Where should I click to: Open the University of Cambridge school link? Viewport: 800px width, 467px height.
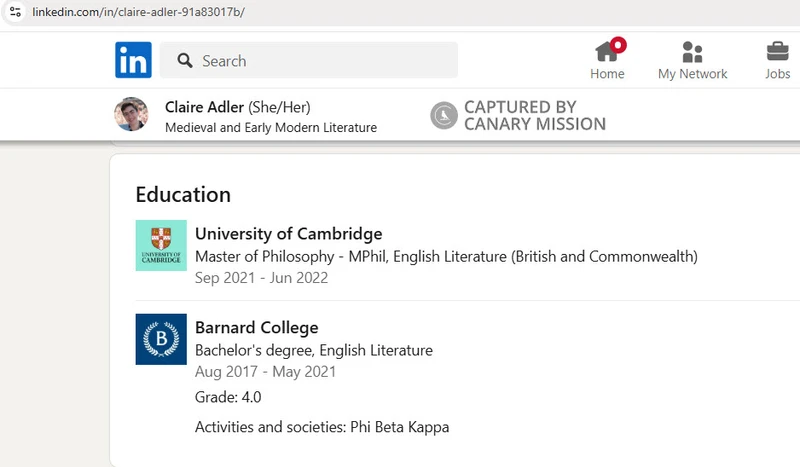pyautogui.click(x=289, y=234)
